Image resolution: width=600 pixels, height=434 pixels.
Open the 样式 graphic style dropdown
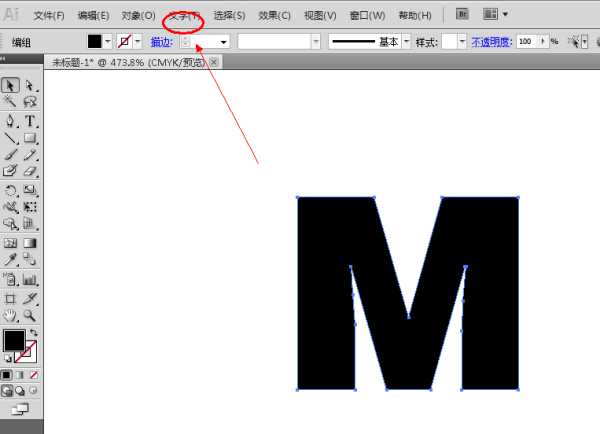pos(461,42)
